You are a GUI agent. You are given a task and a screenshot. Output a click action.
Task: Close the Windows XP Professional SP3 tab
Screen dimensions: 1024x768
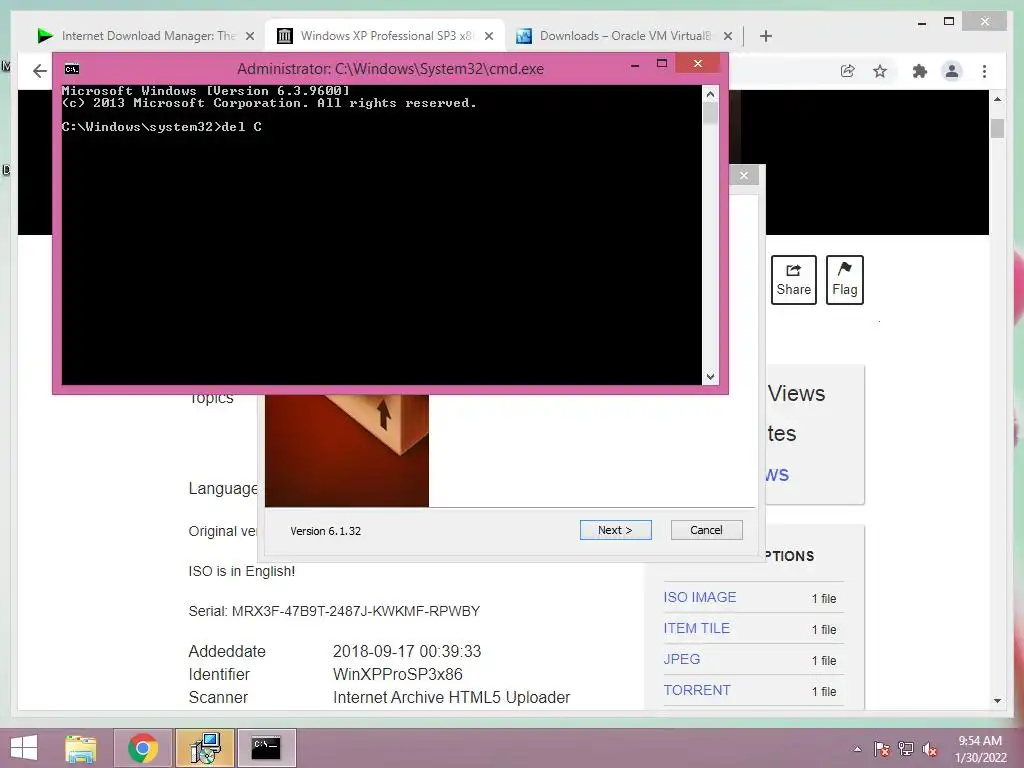coord(488,36)
